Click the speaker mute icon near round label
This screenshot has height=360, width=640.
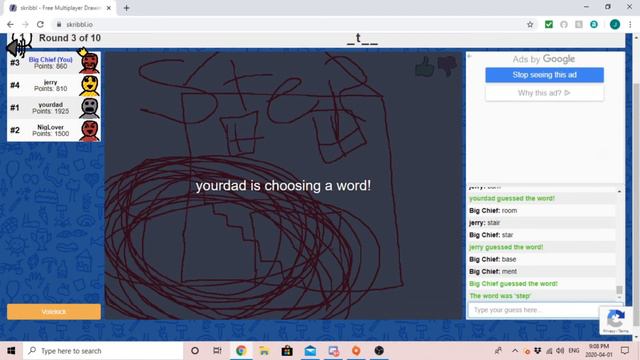(x=16, y=49)
